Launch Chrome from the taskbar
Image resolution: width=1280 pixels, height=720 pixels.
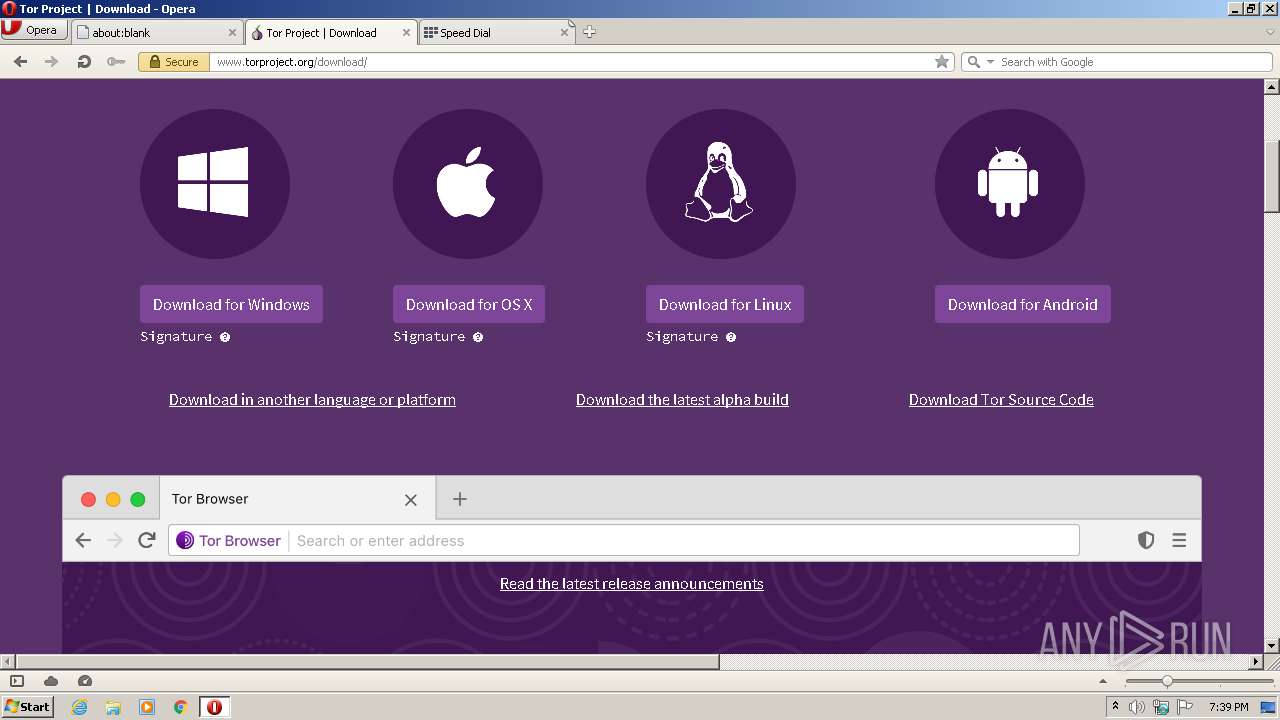coord(181,707)
